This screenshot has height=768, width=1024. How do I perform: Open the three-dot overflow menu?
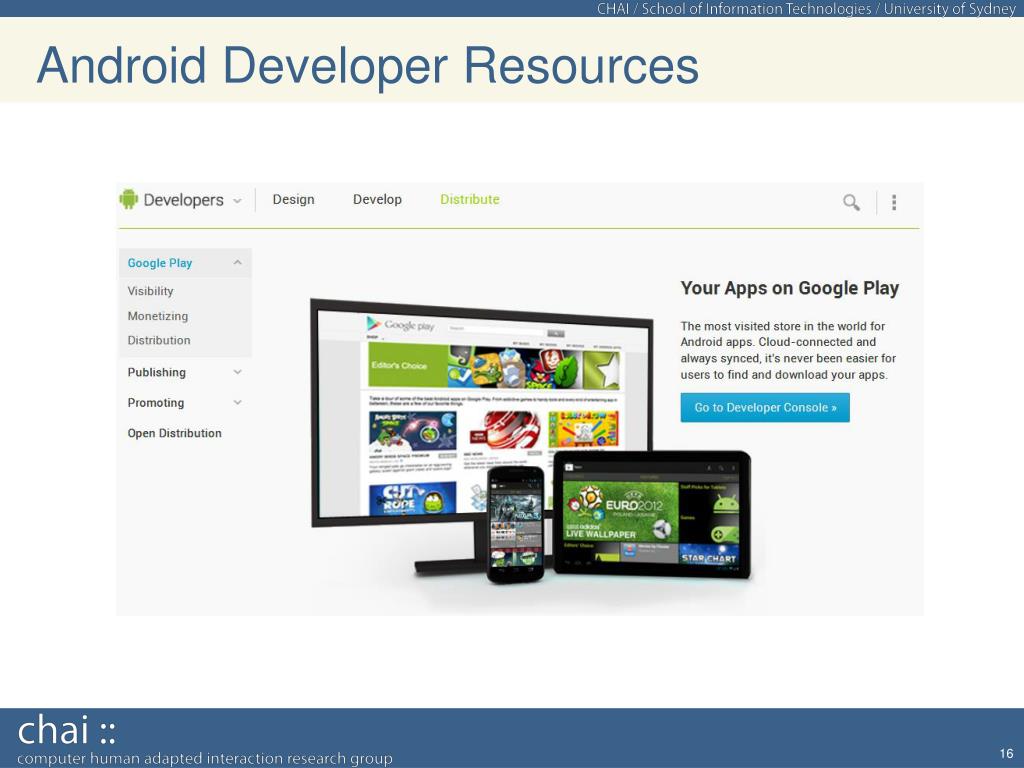click(894, 202)
